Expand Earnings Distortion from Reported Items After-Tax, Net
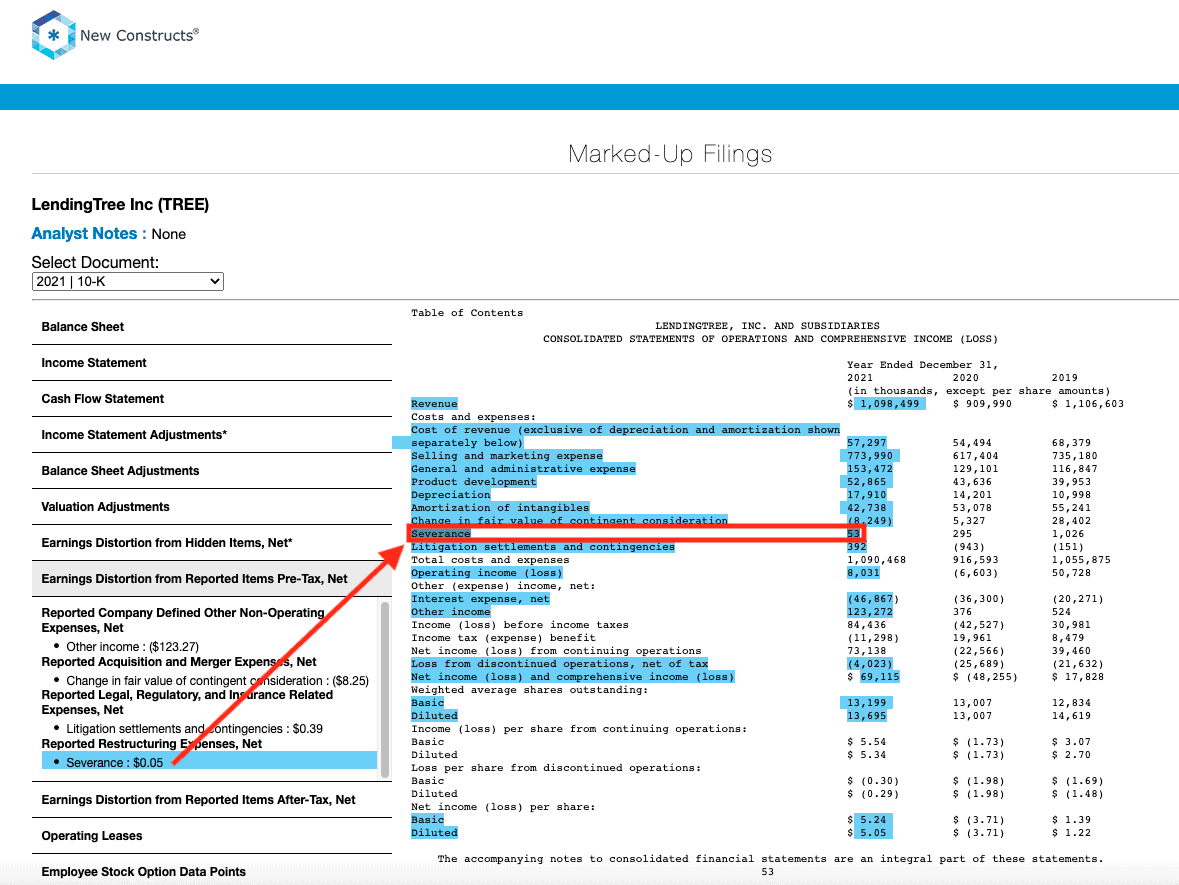 click(212, 800)
